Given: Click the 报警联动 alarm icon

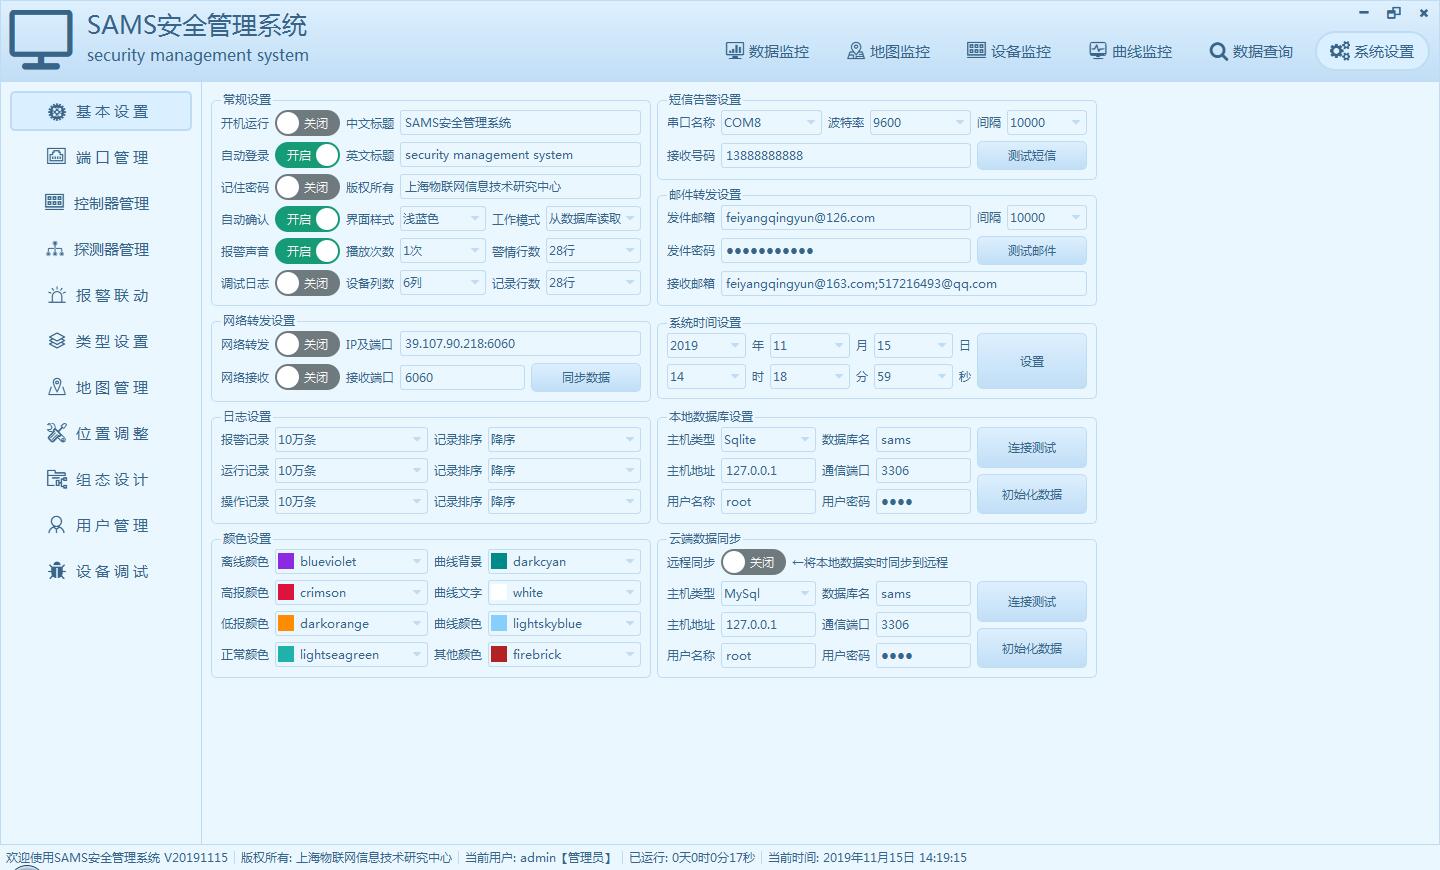Looking at the screenshot, I should 57,295.
